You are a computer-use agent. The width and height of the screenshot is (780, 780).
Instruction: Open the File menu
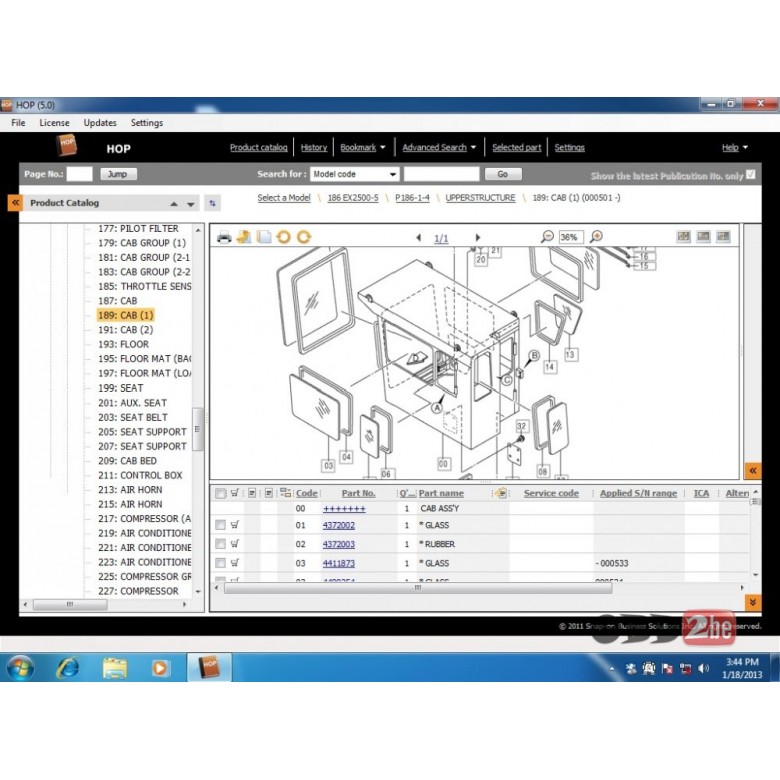[x=18, y=123]
